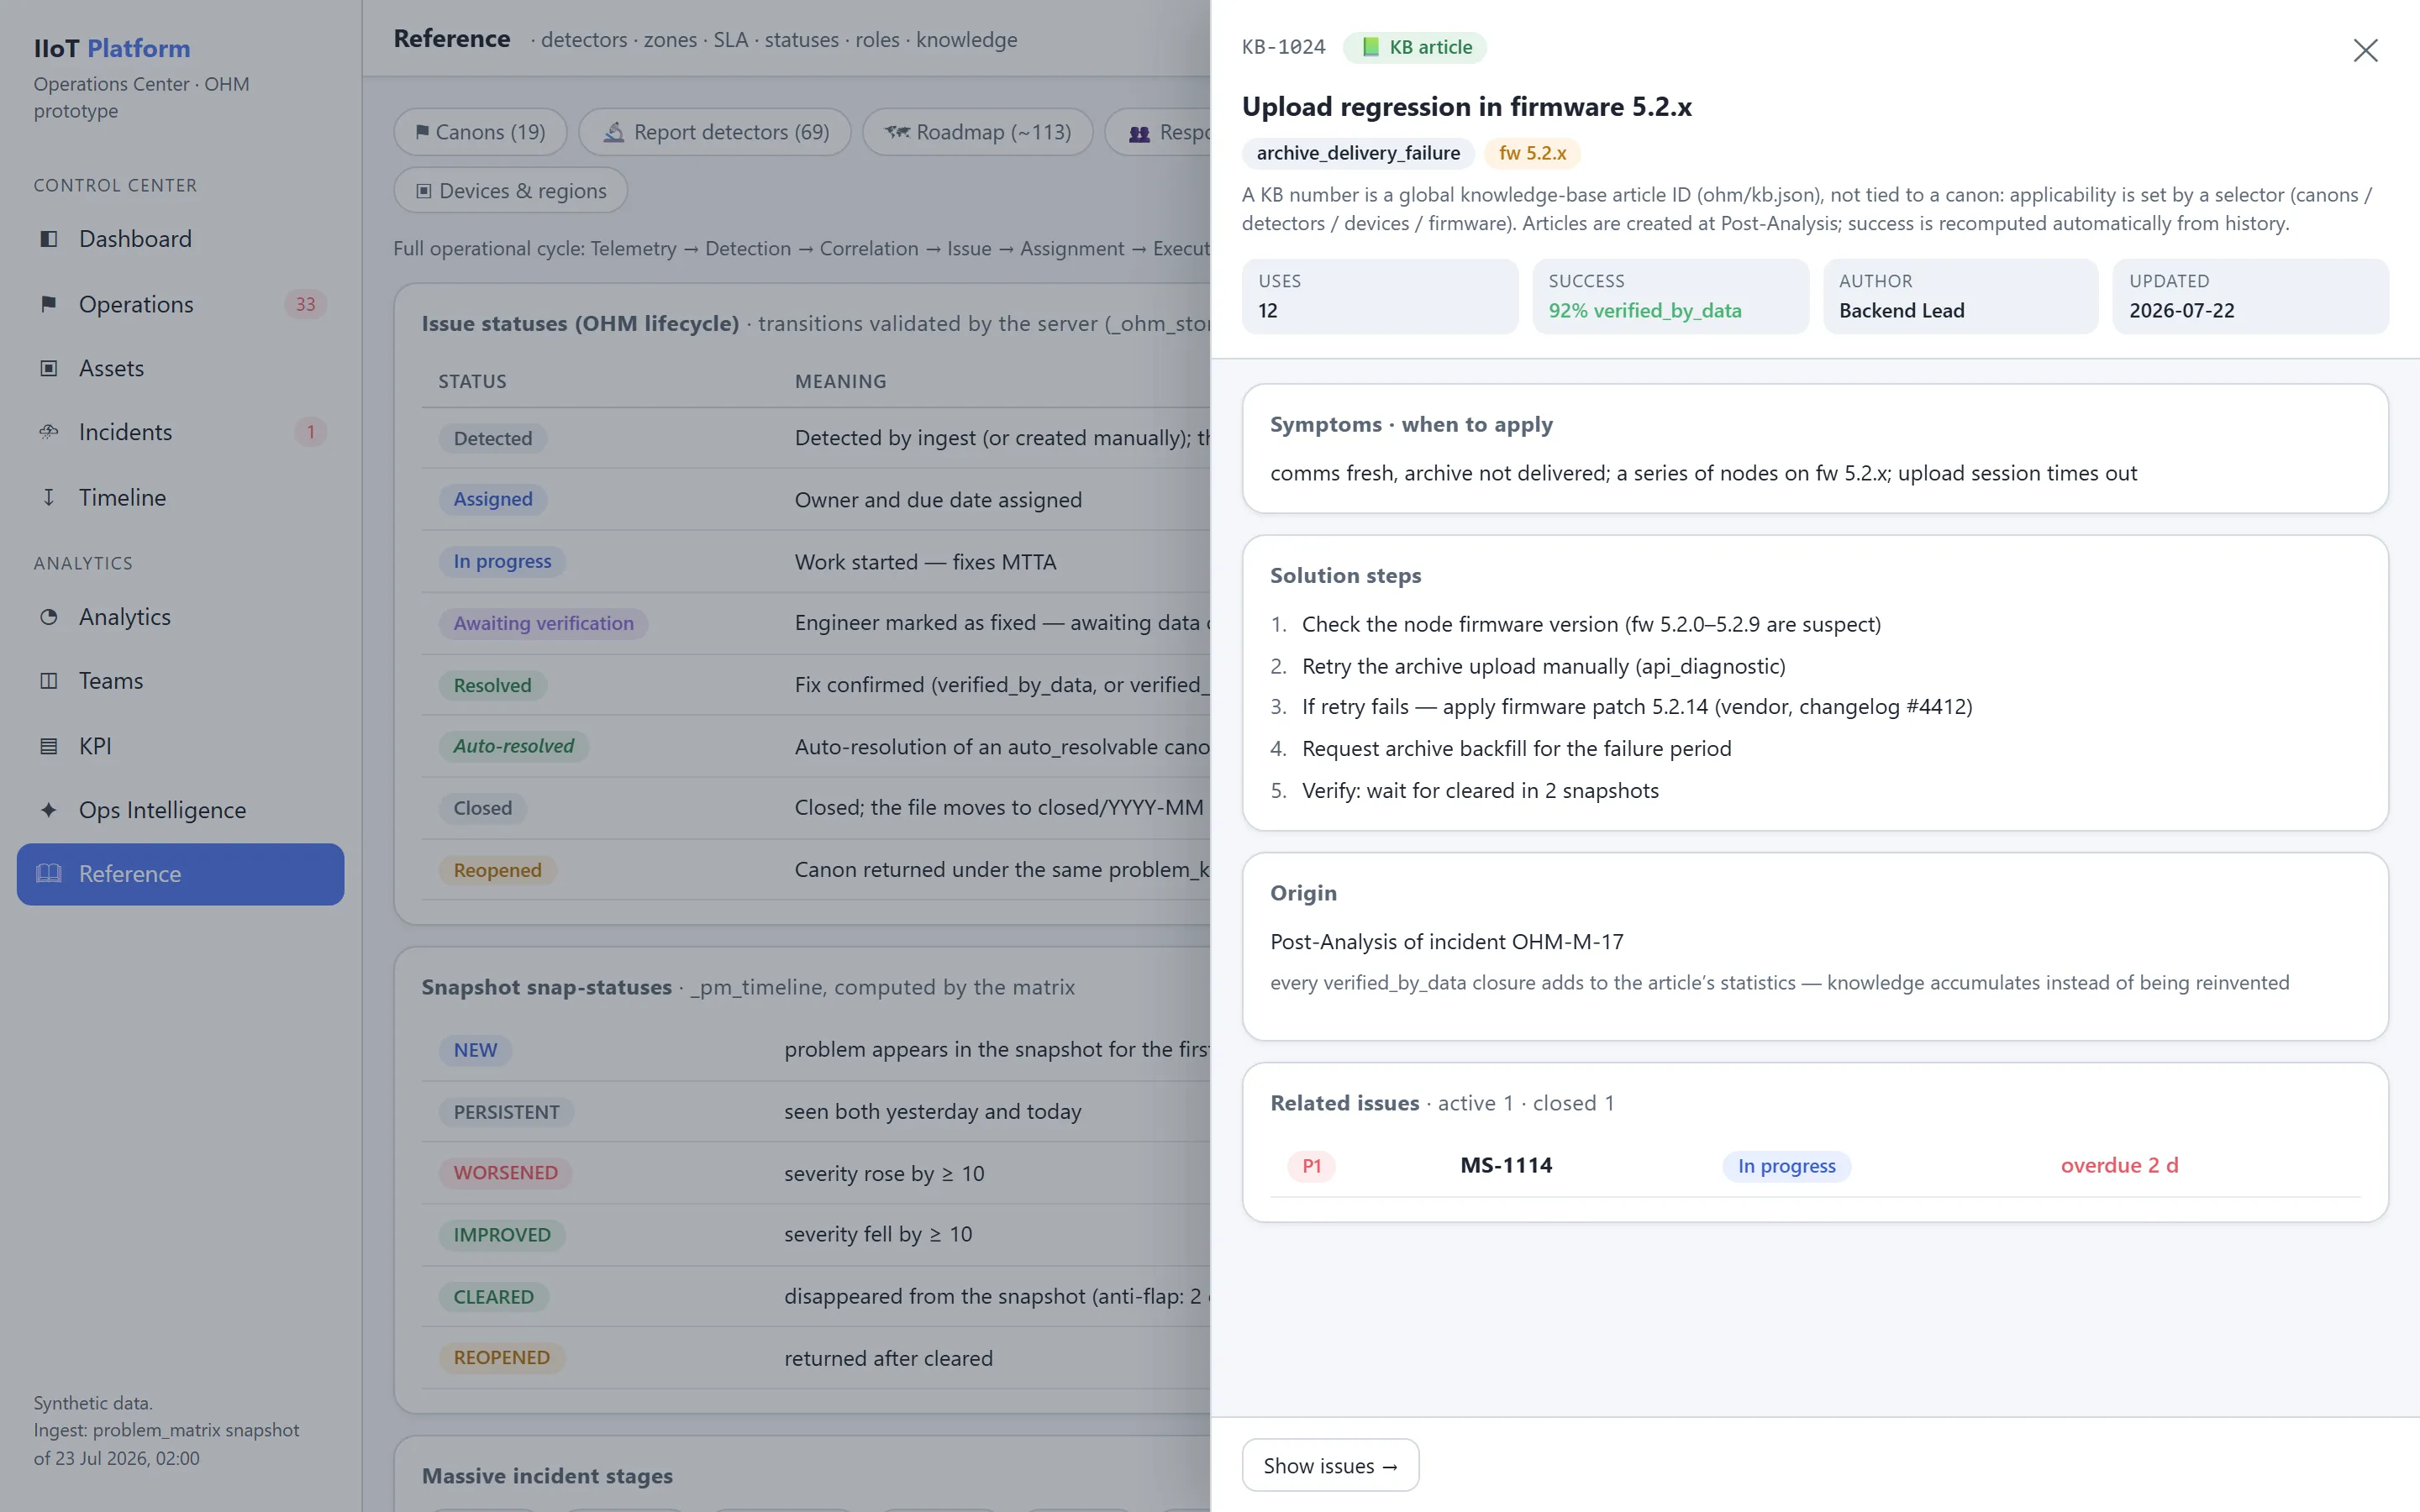Click the Reopened status chip
2420x1512 pixels.
497,870
